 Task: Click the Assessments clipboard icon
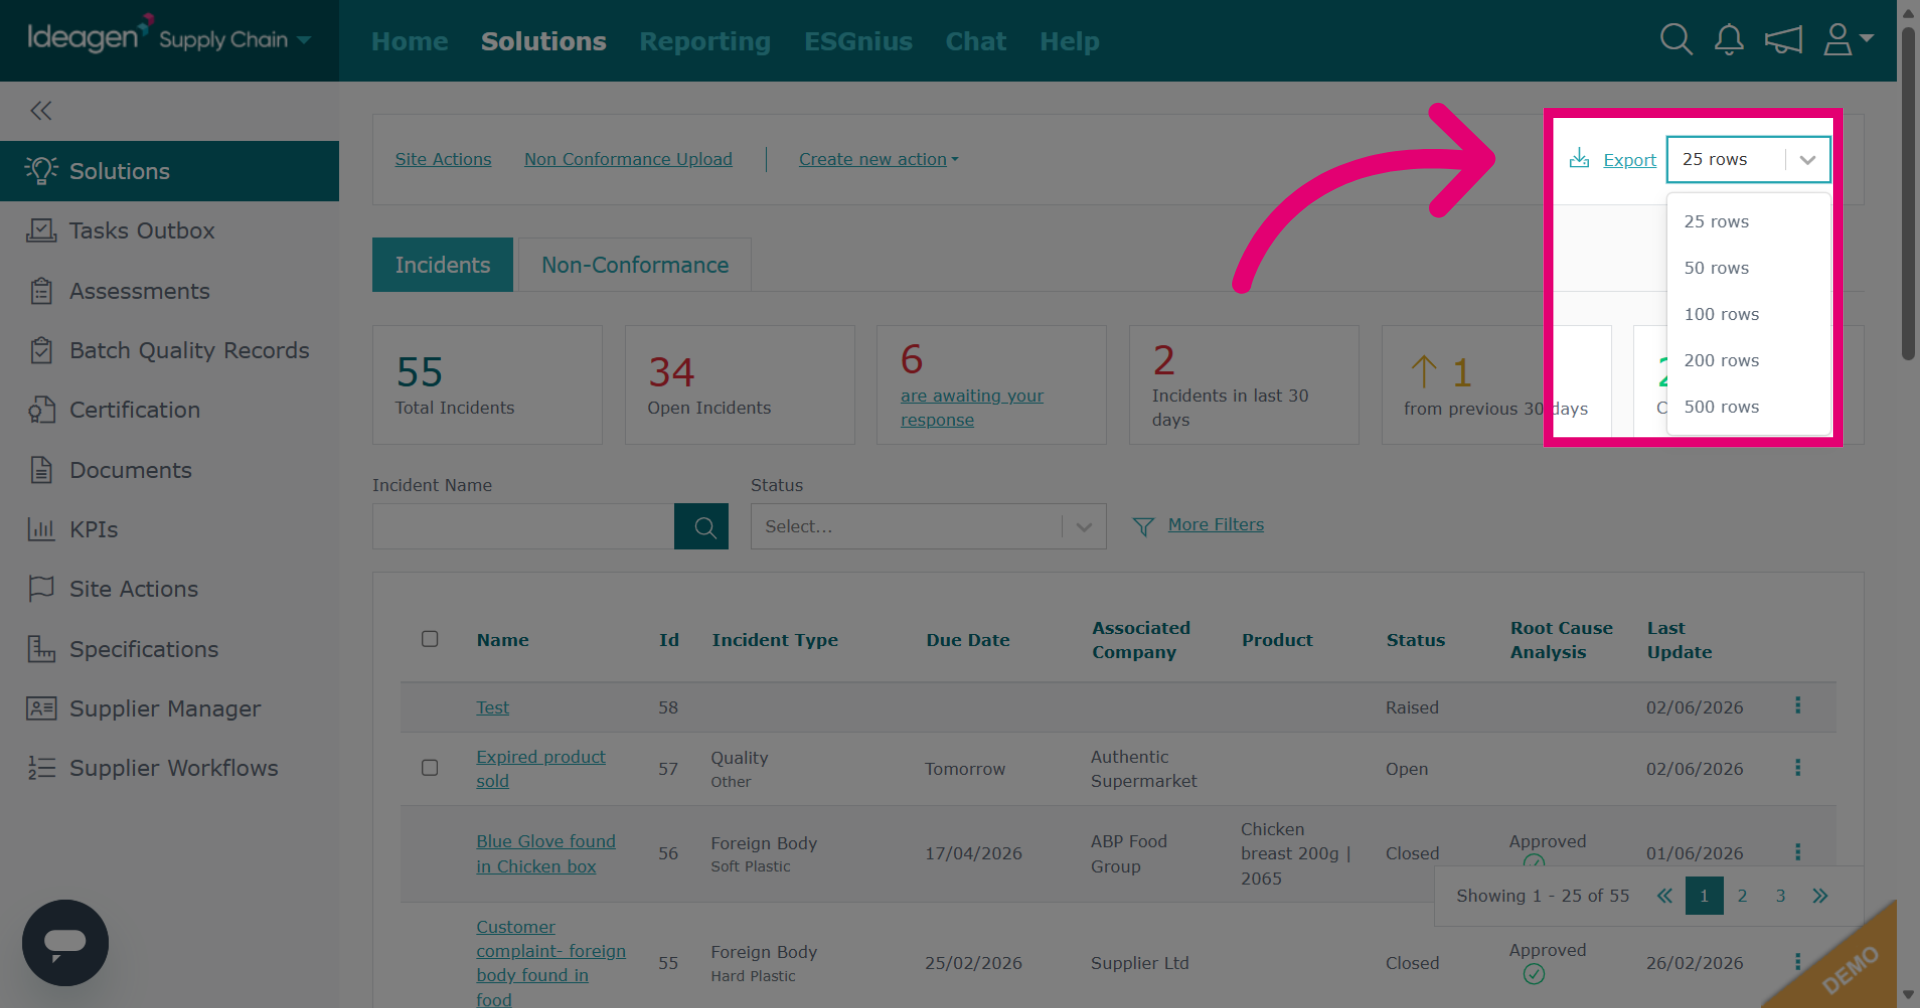41,291
